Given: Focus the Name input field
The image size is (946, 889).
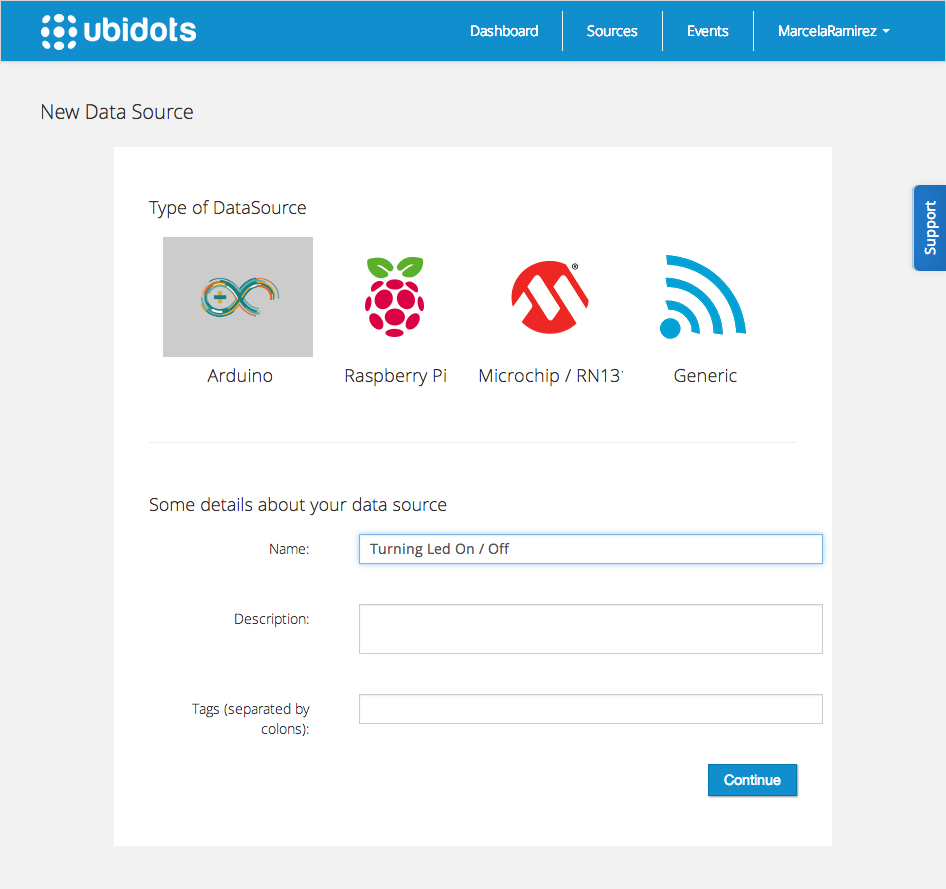Looking at the screenshot, I should pyautogui.click(x=591, y=549).
